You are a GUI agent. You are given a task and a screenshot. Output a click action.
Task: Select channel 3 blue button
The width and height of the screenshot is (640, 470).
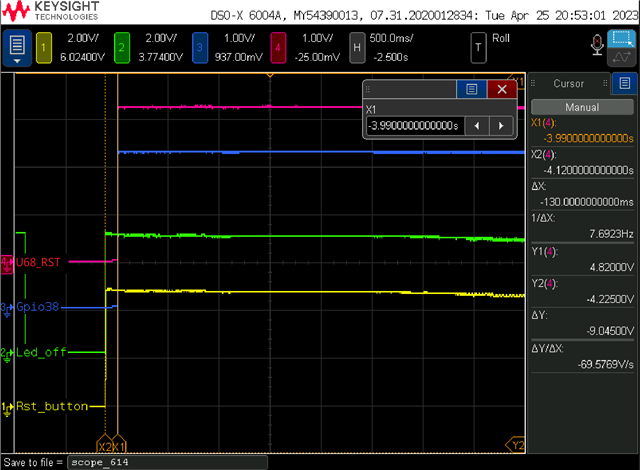coord(200,48)
